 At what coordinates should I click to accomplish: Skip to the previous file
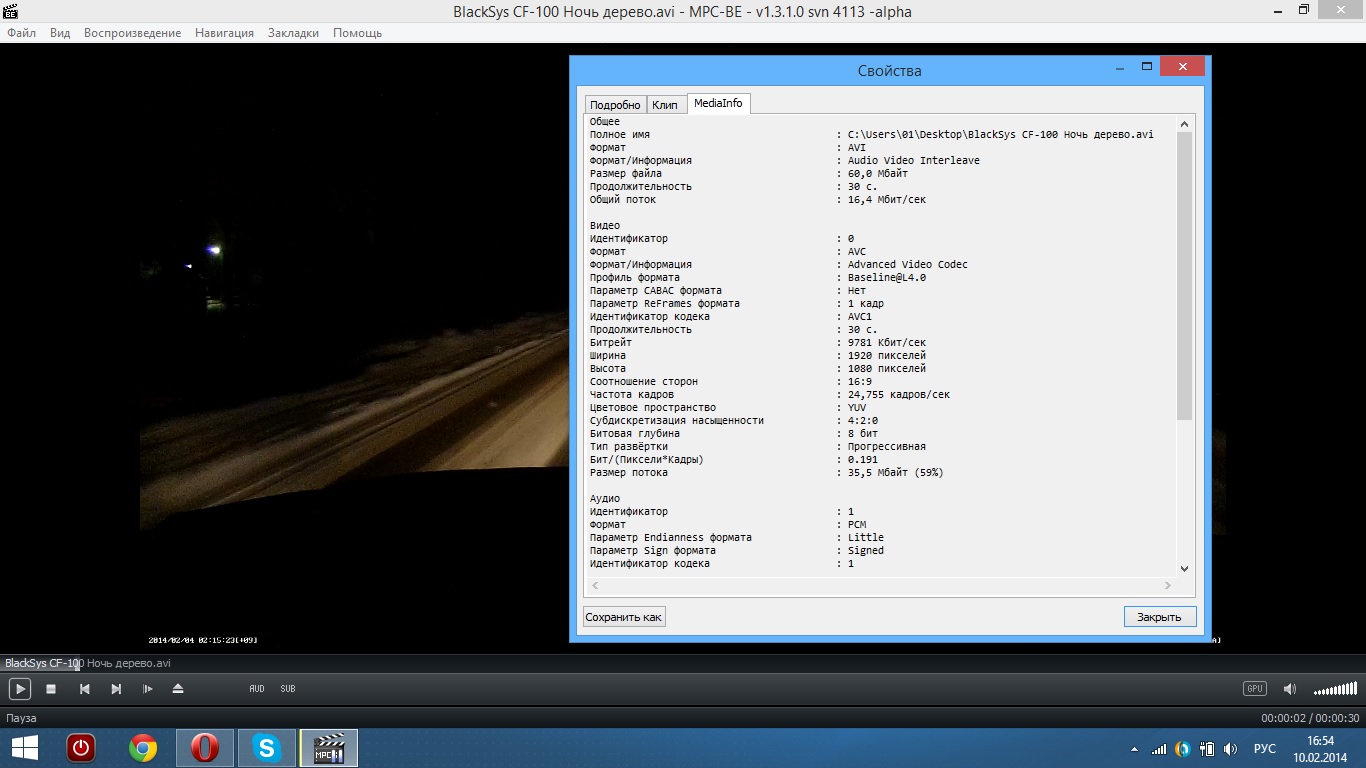85,689
